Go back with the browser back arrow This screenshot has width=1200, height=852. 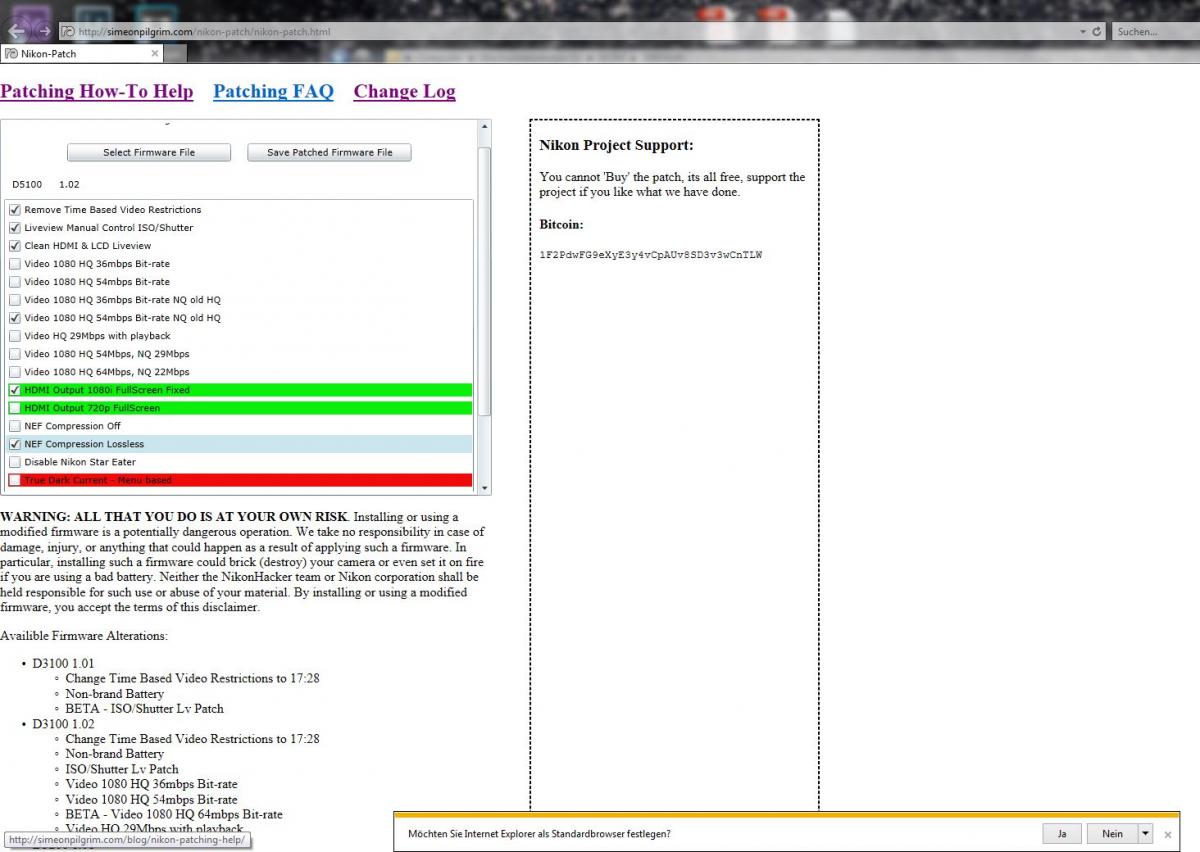(x=17, y=31)
